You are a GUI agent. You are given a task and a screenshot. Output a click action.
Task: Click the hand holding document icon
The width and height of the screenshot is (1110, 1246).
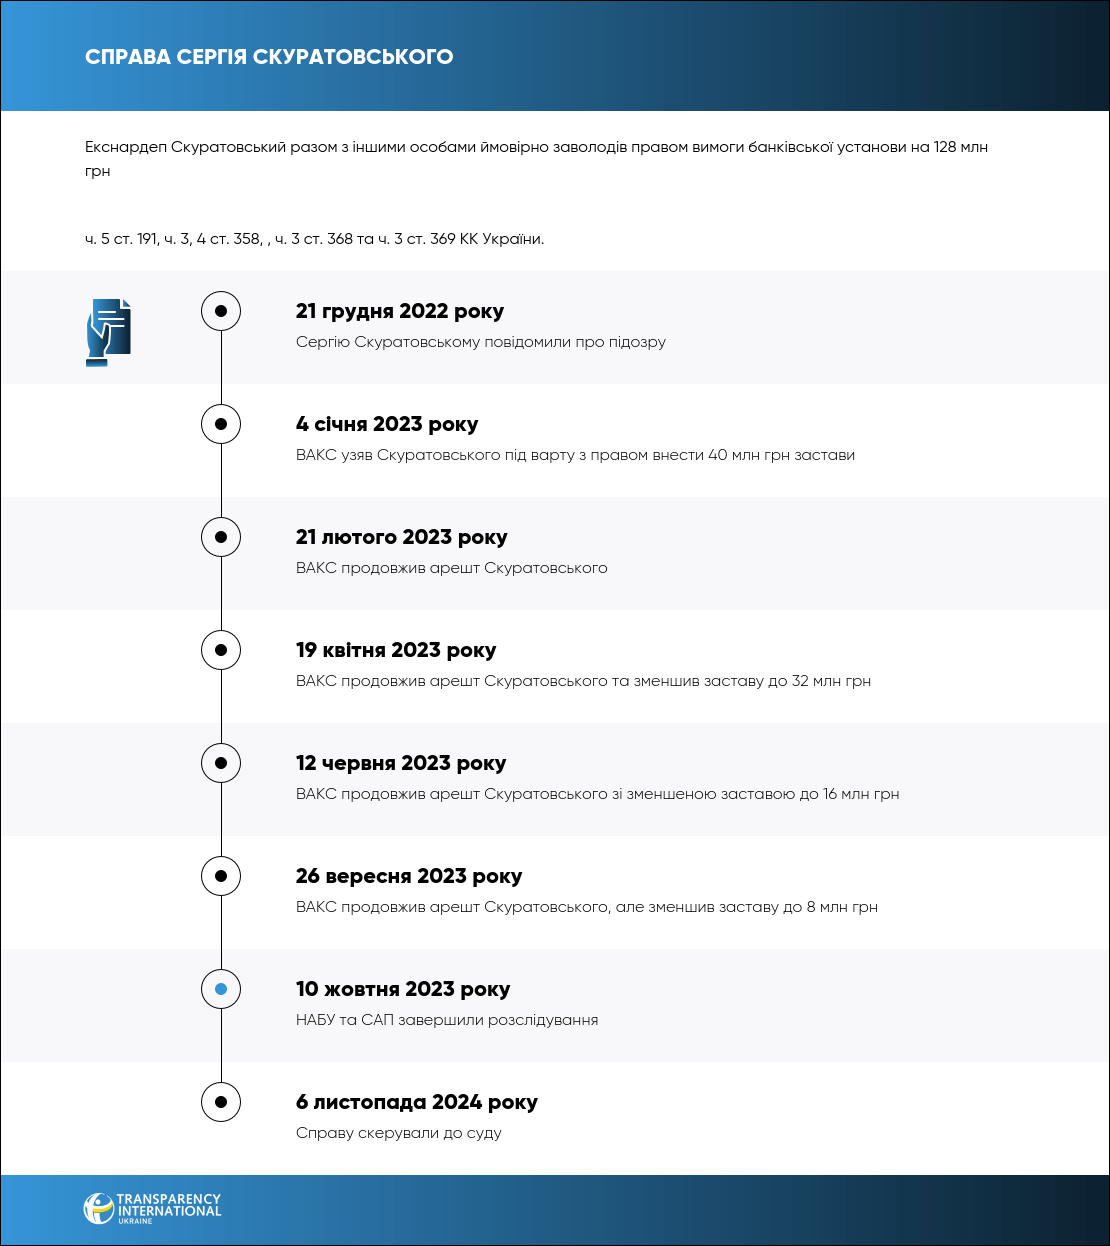tap(108, 332)
